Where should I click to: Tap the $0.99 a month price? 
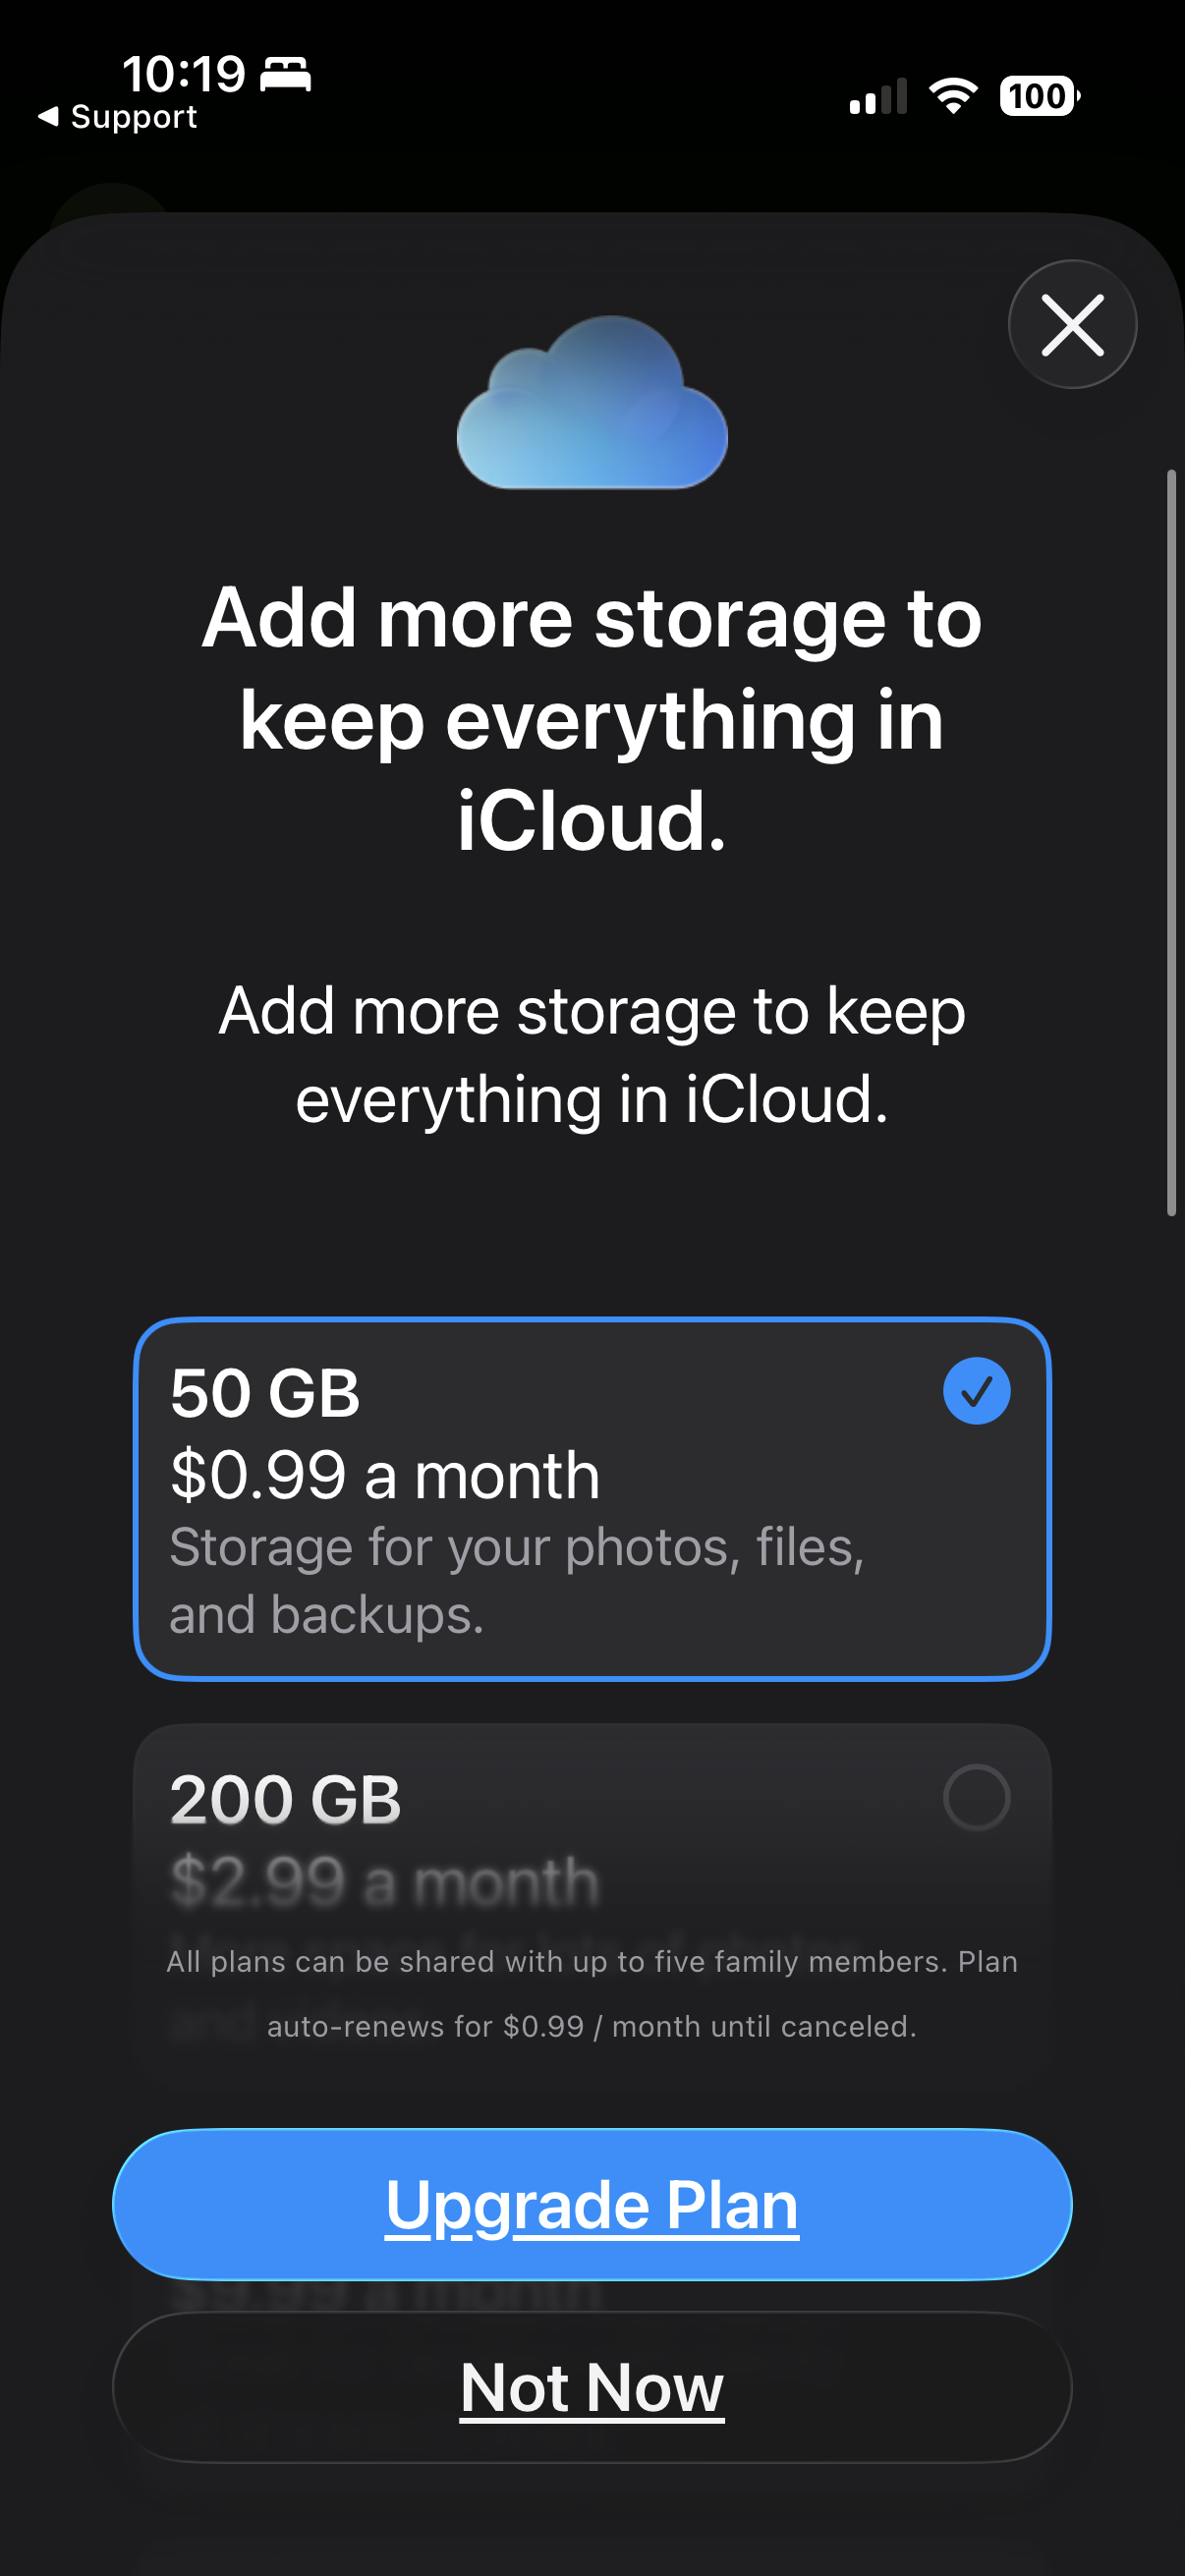tap(385, 1475)
